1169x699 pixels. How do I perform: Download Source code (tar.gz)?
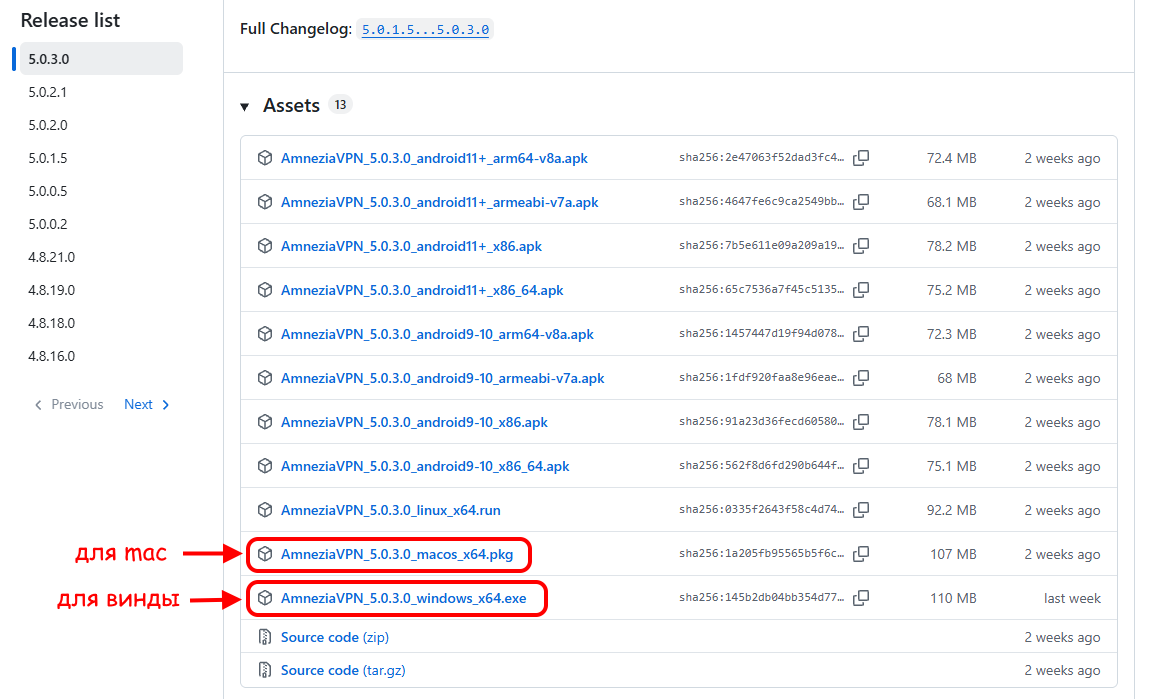[x=343, y=670]
